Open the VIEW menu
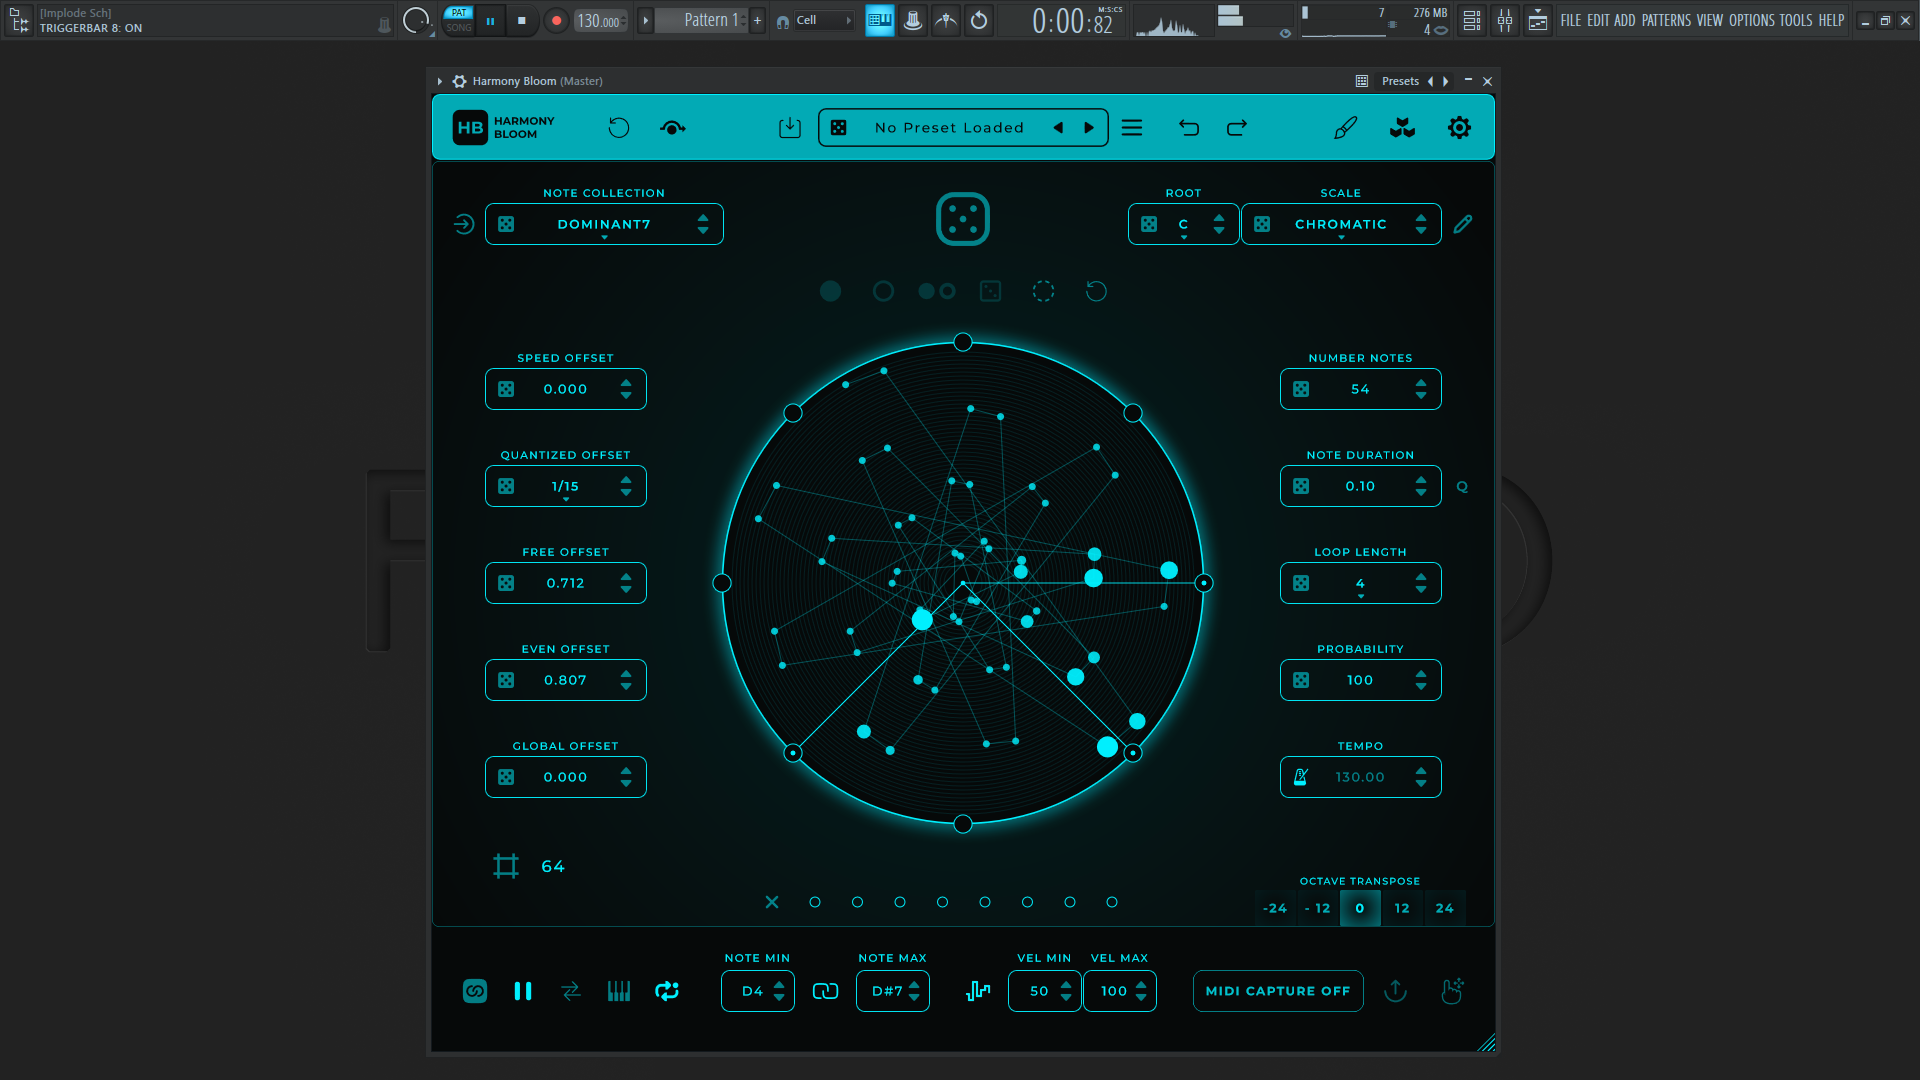1920x1080 pixels. [1710, 20]
